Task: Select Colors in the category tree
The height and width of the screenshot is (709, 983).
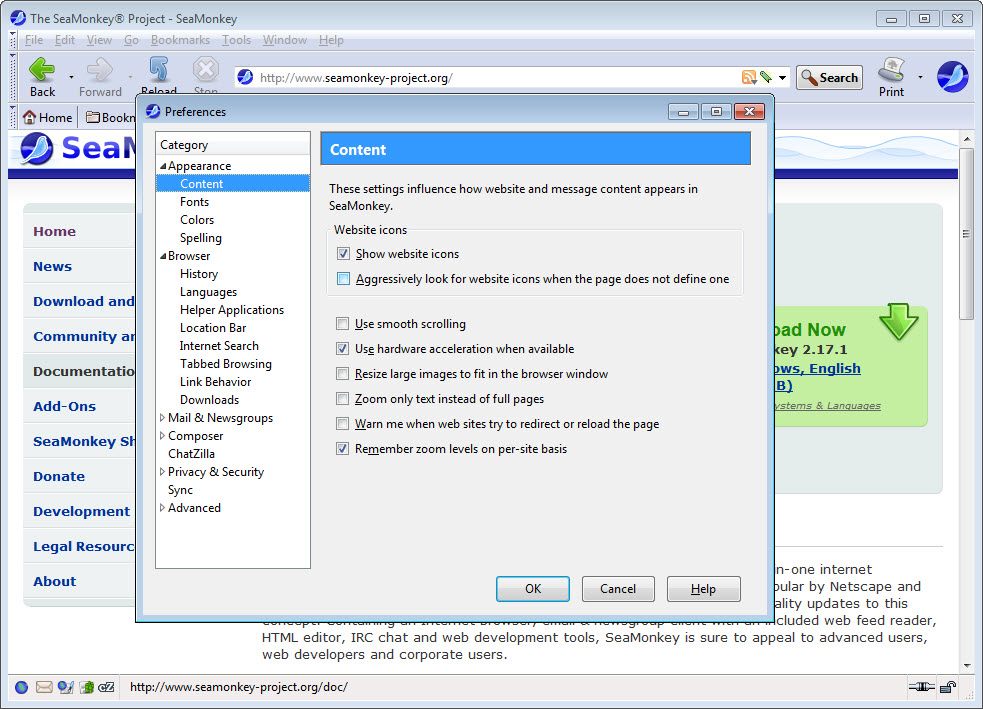Action: click(197, 220)
